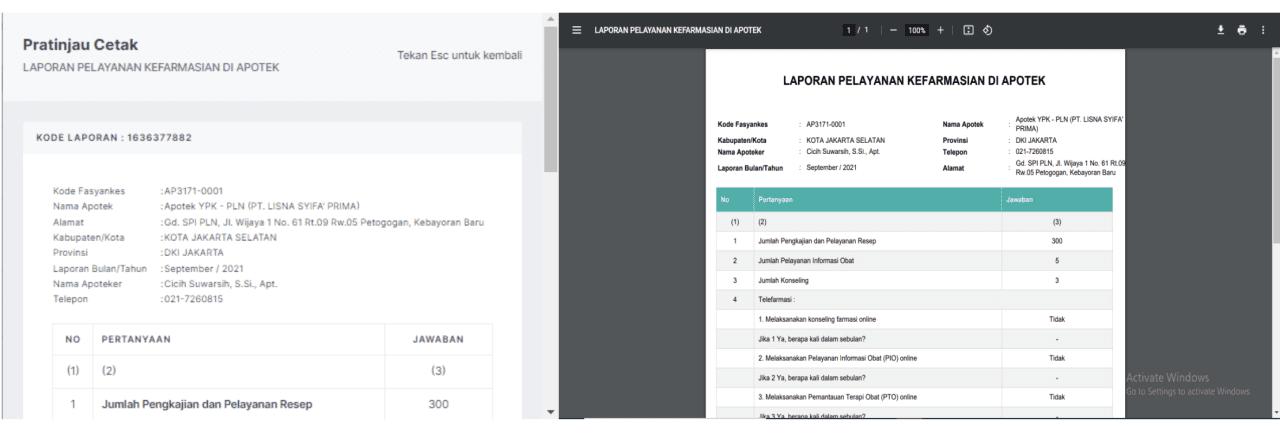
Task: Click the 100% zoom level field
Action: [x=916, y=30]
